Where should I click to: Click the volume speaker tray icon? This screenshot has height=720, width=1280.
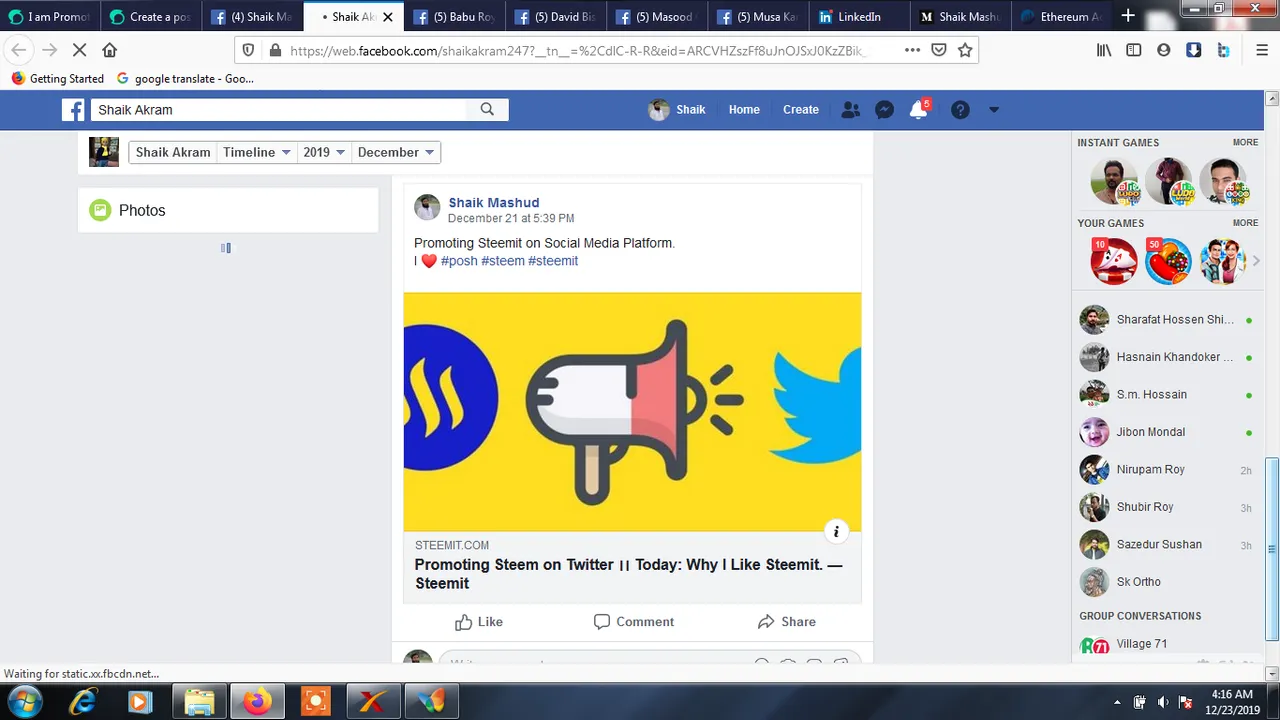point(1162,702)
